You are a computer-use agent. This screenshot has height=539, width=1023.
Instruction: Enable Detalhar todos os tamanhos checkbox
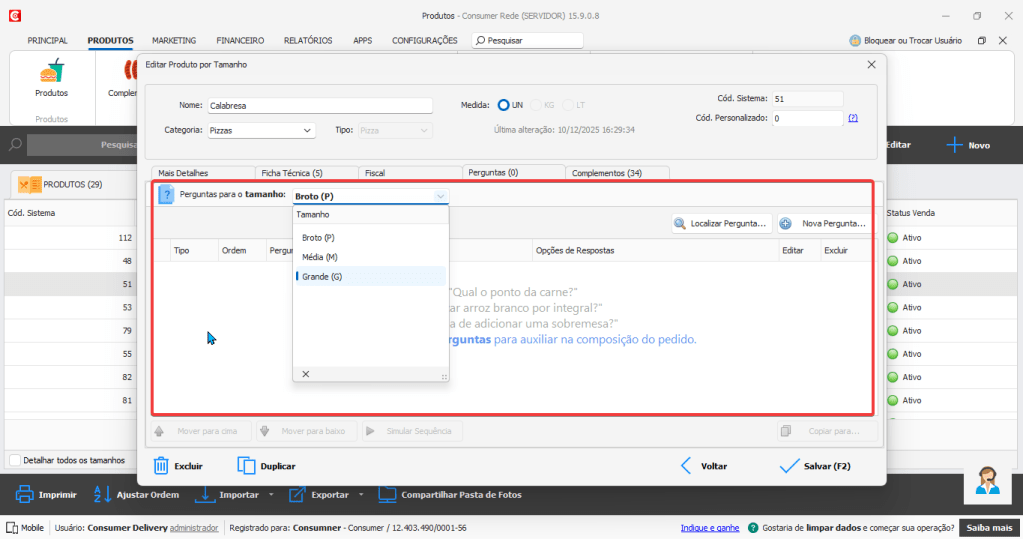(x=14, y=460)
